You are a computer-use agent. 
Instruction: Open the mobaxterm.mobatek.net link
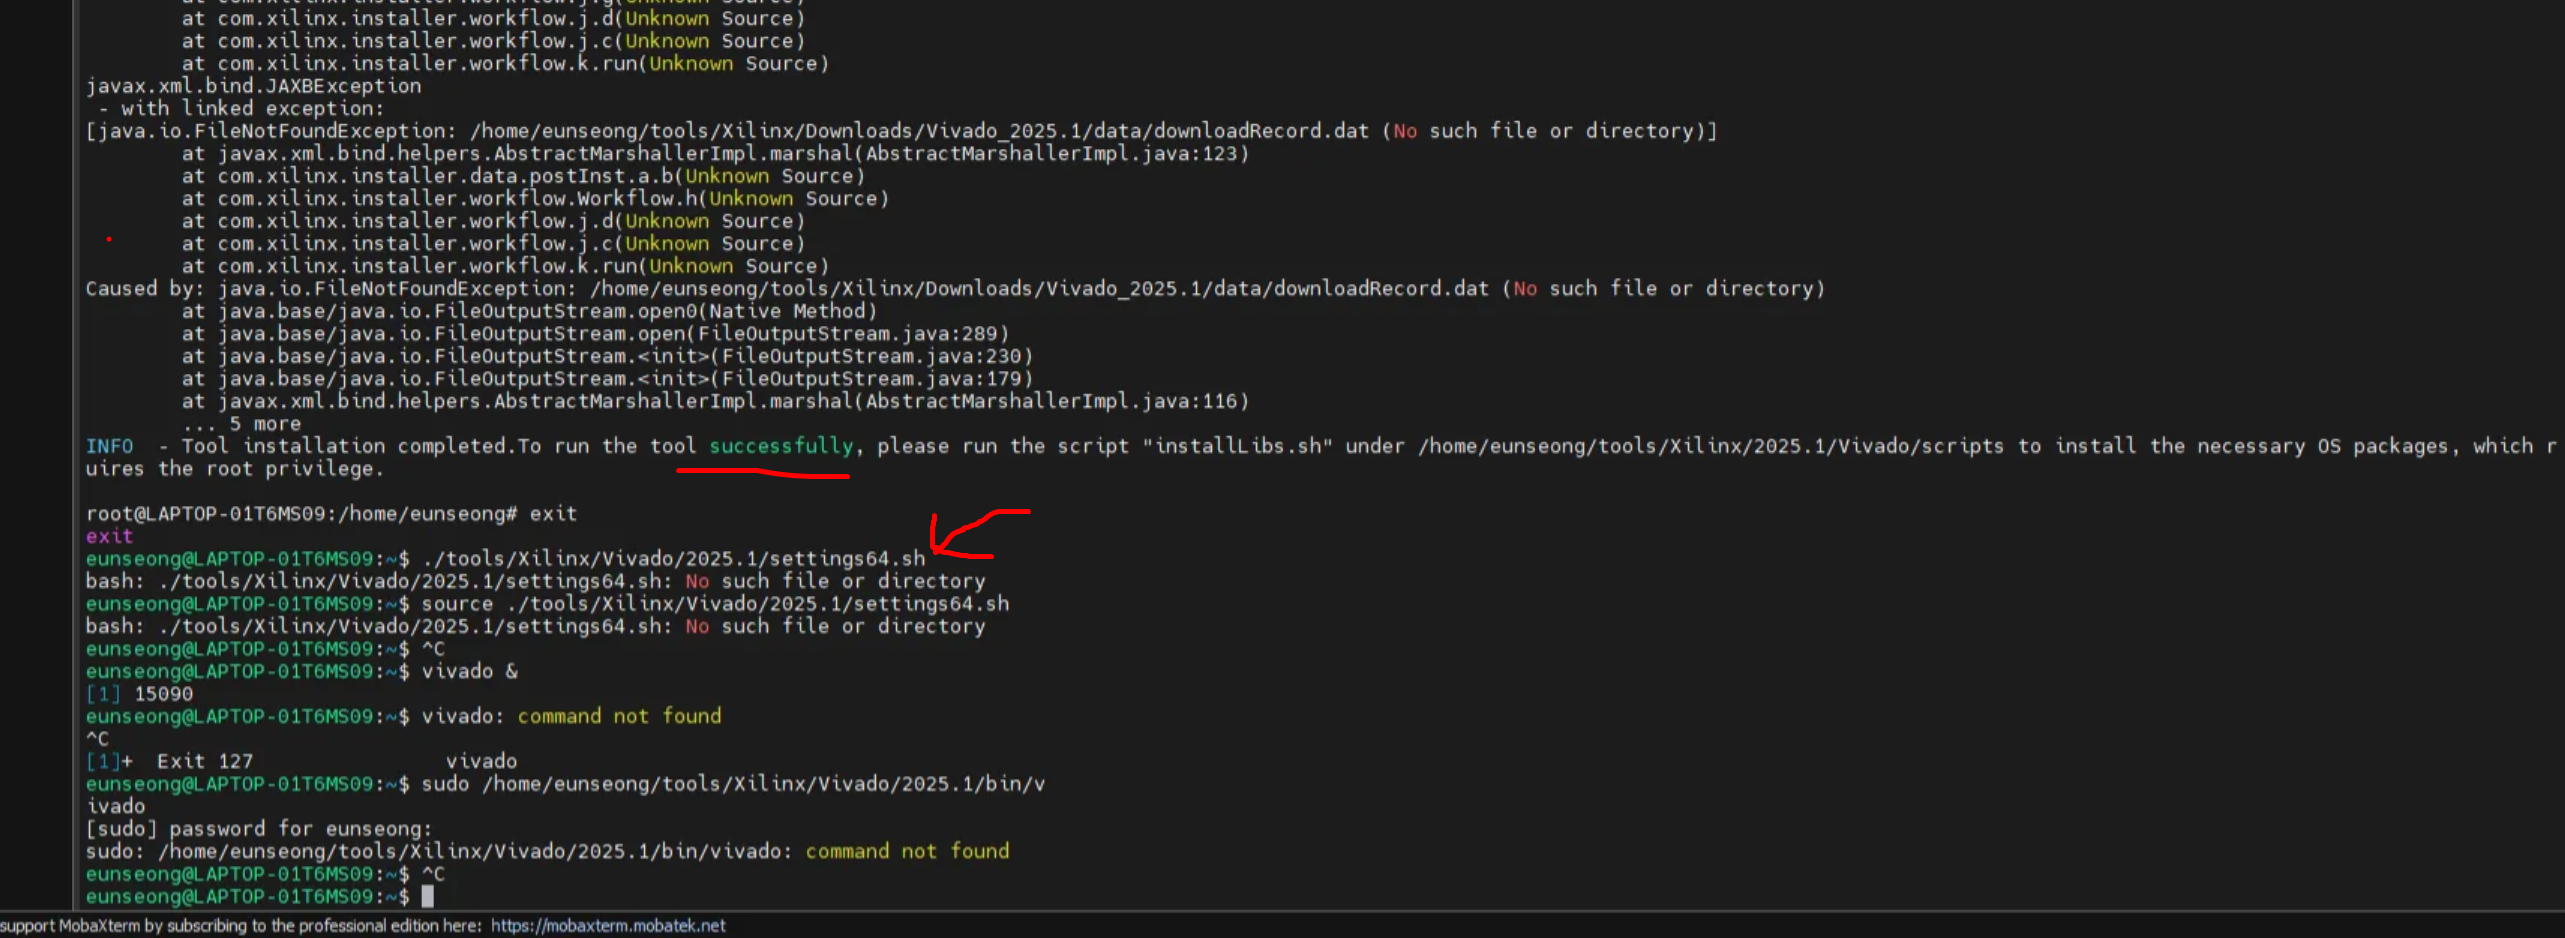[607, 926]
